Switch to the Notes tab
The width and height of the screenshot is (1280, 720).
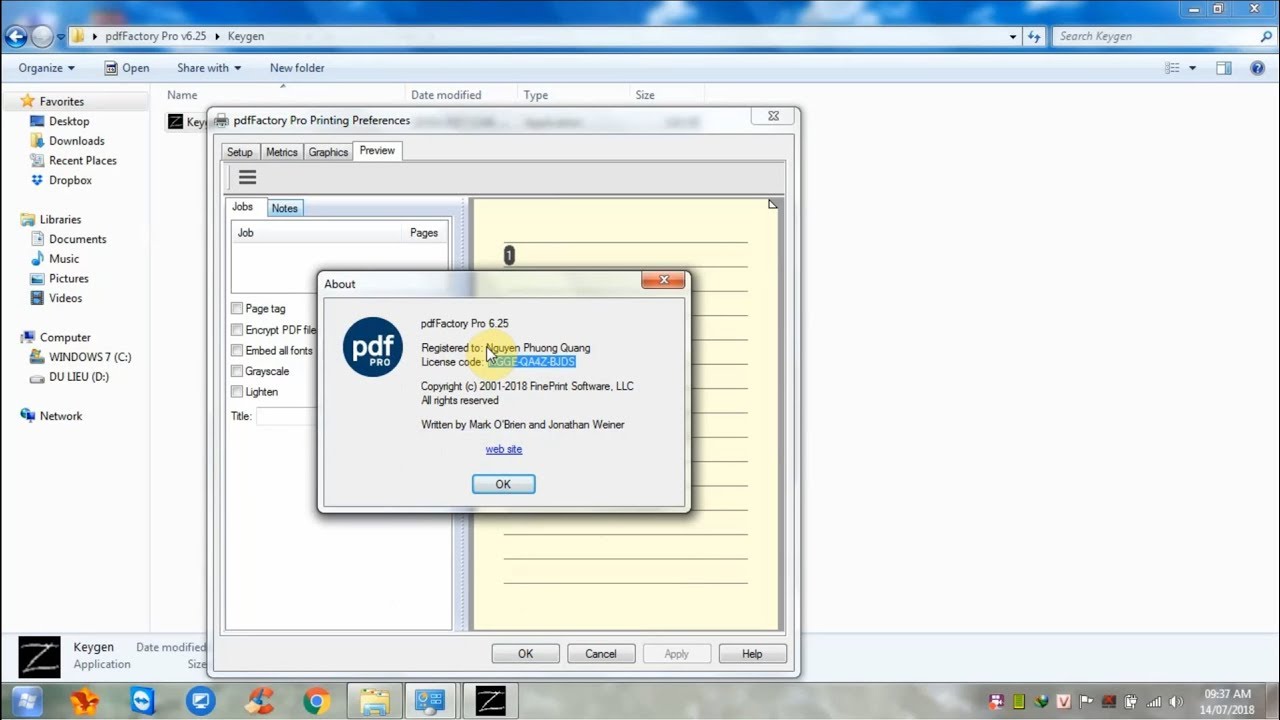[x=285, y=208]
